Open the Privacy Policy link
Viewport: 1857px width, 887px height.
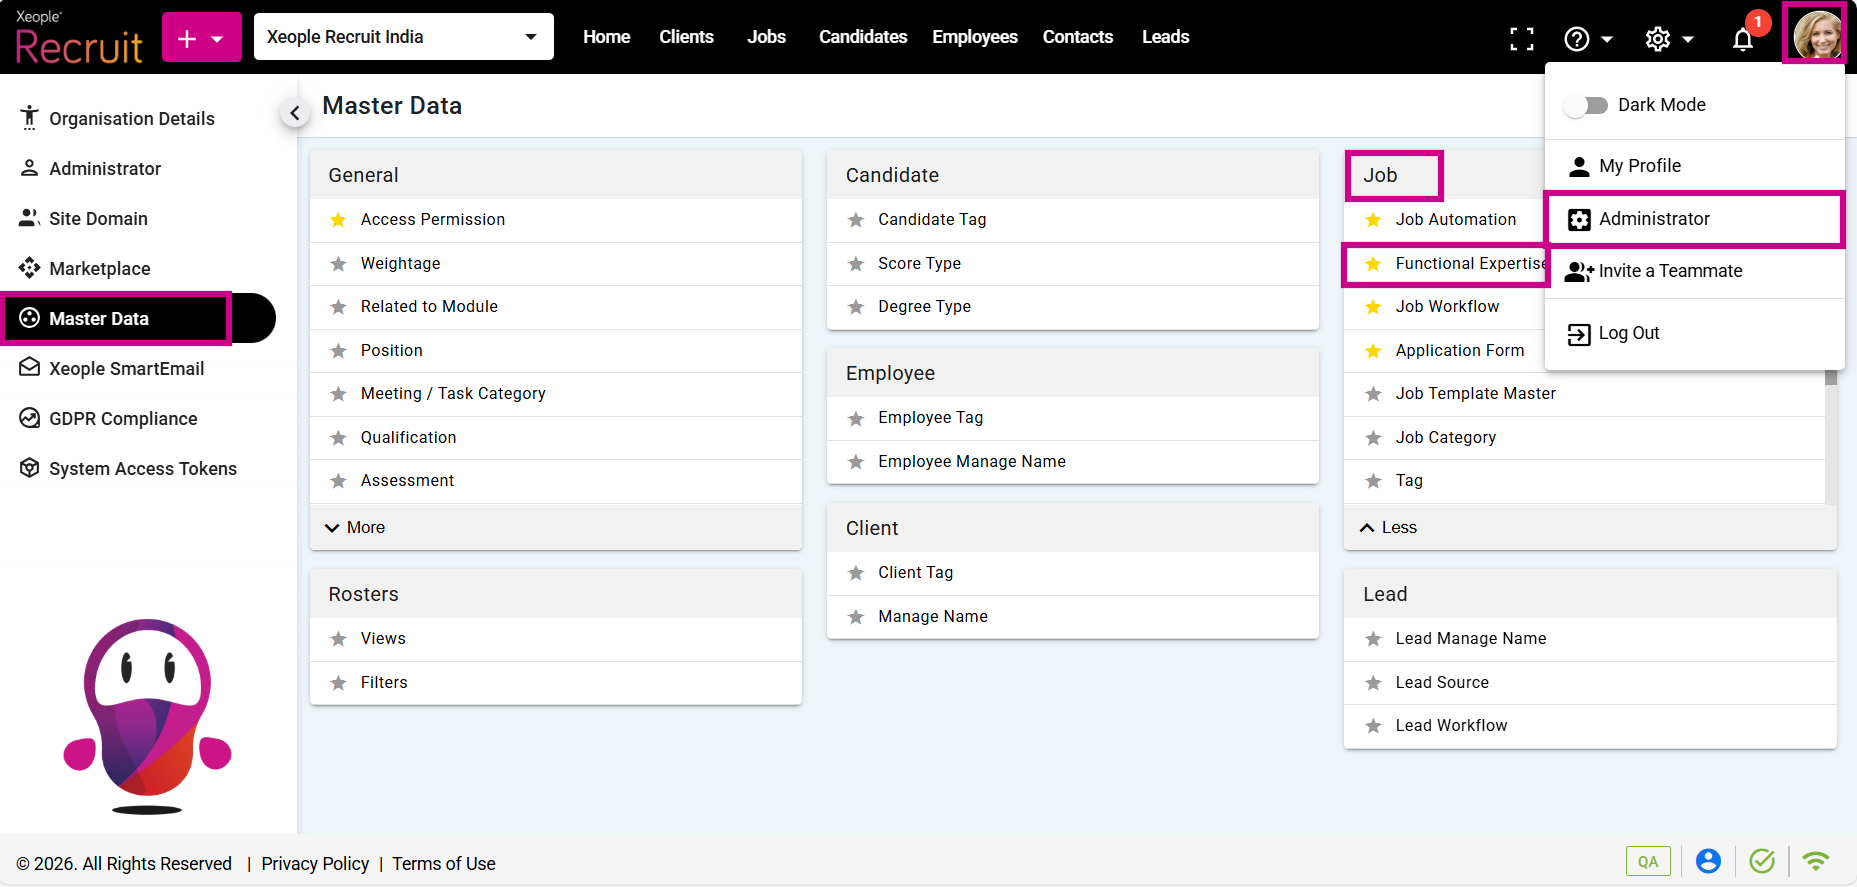(x=315, y=864)
